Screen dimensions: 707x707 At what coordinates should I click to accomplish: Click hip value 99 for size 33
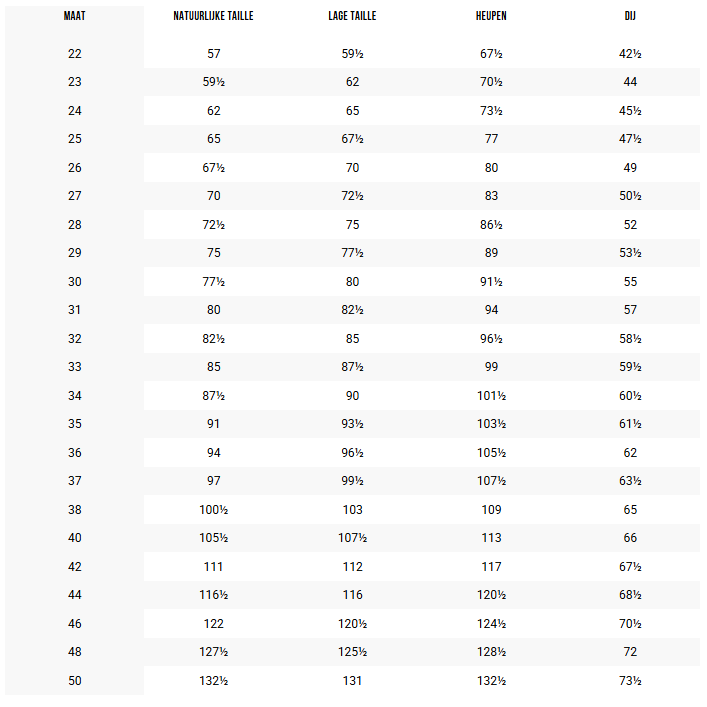click(491, 367)
